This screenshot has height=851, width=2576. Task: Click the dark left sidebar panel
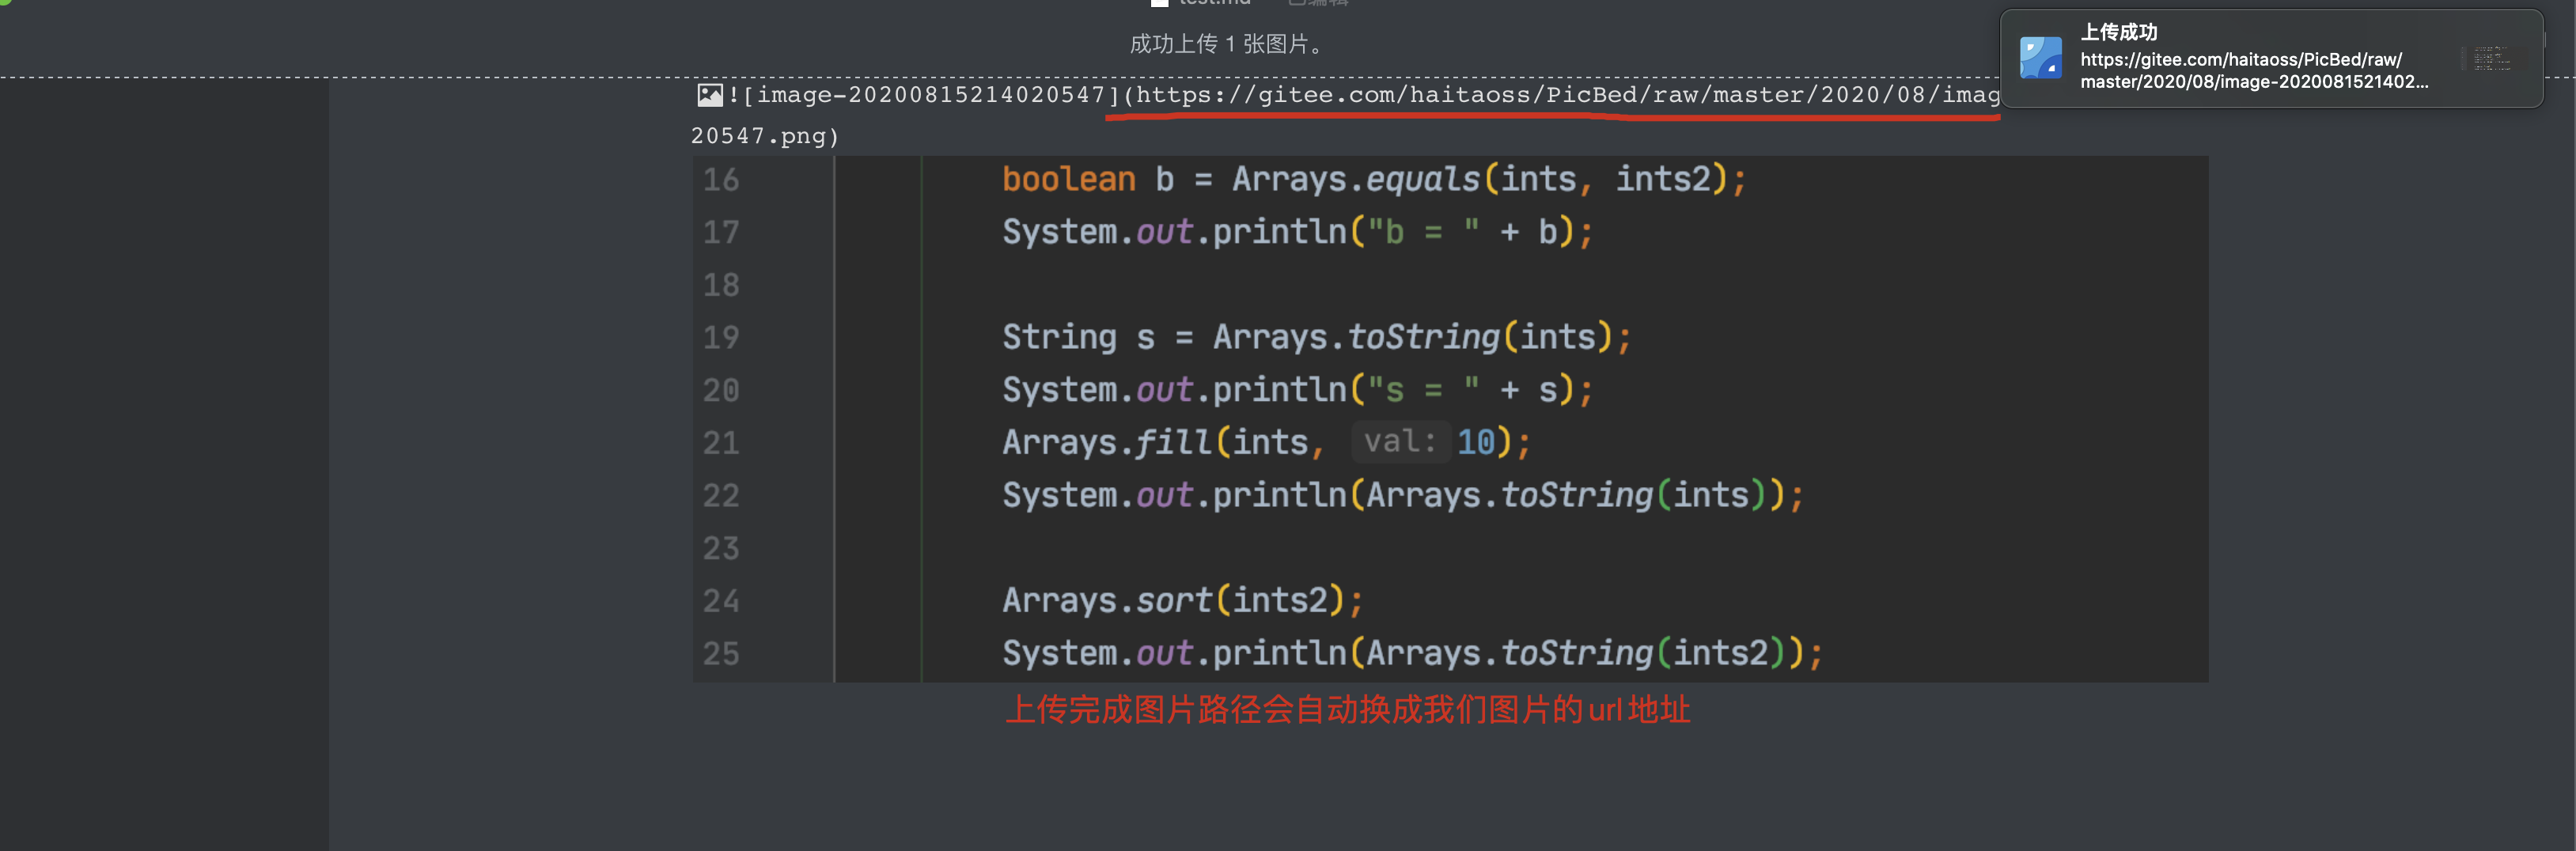click(x=164, y=460)
